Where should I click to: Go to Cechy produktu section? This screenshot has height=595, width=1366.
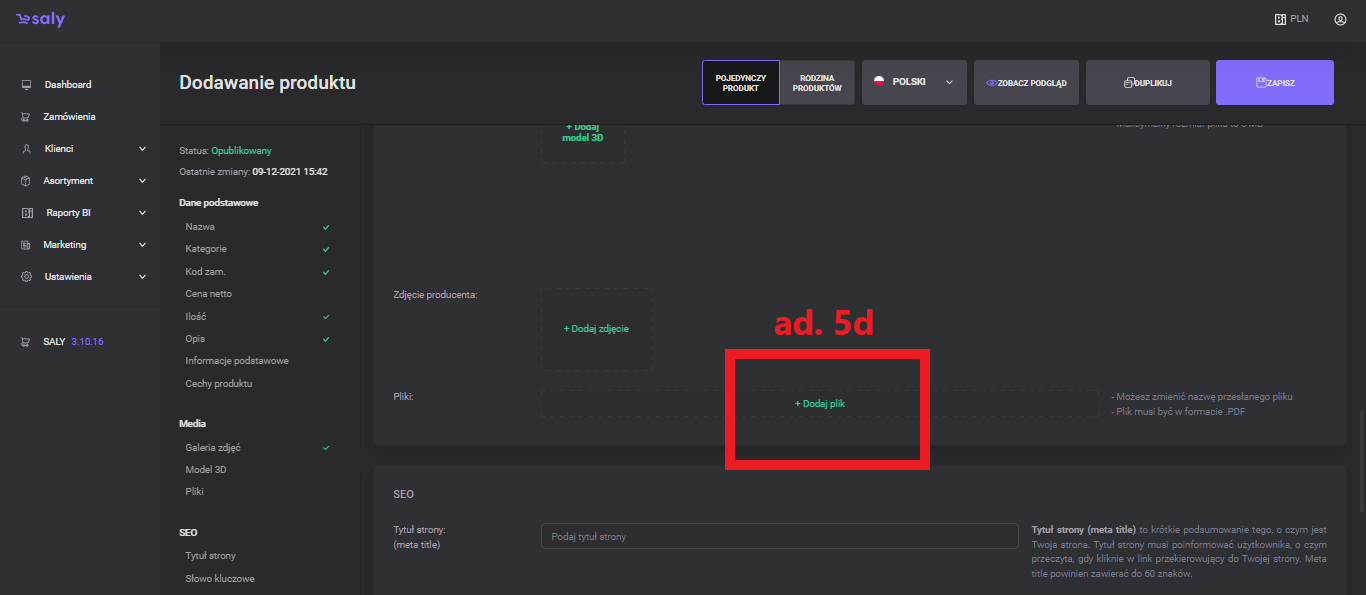[x=219, y=384]
